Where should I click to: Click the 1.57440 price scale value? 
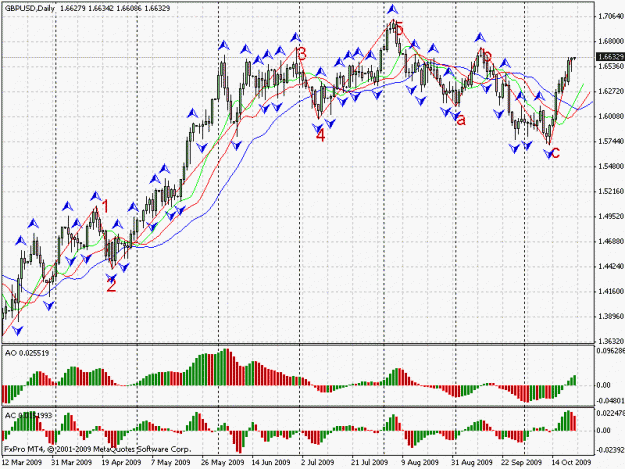click(x=611, y=141)
